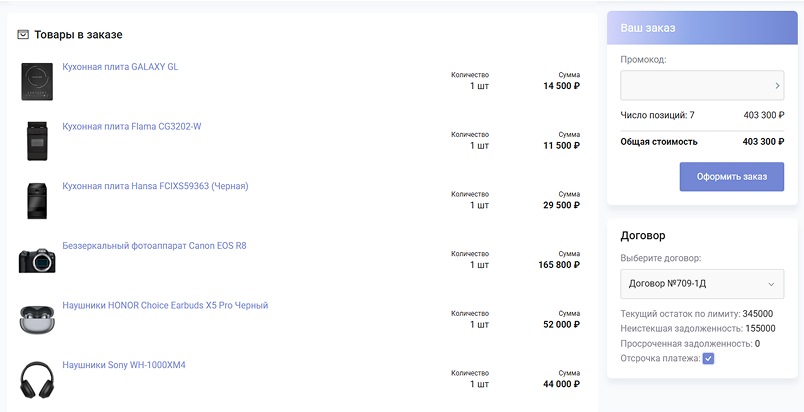The image size is (804, 412).
Task: Click inside the Промокод input field
Action: (x=695, y=86)
